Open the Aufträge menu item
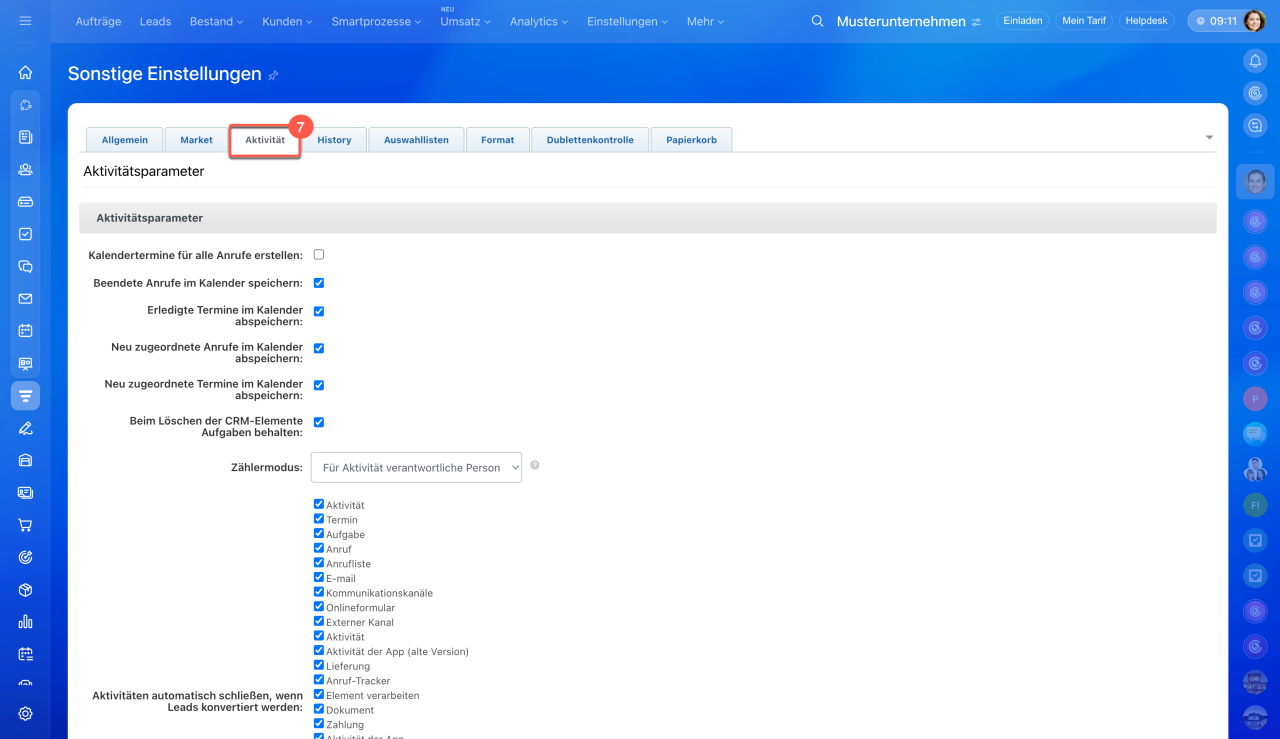Viewport: 1280px width, 739px height. 99,21
